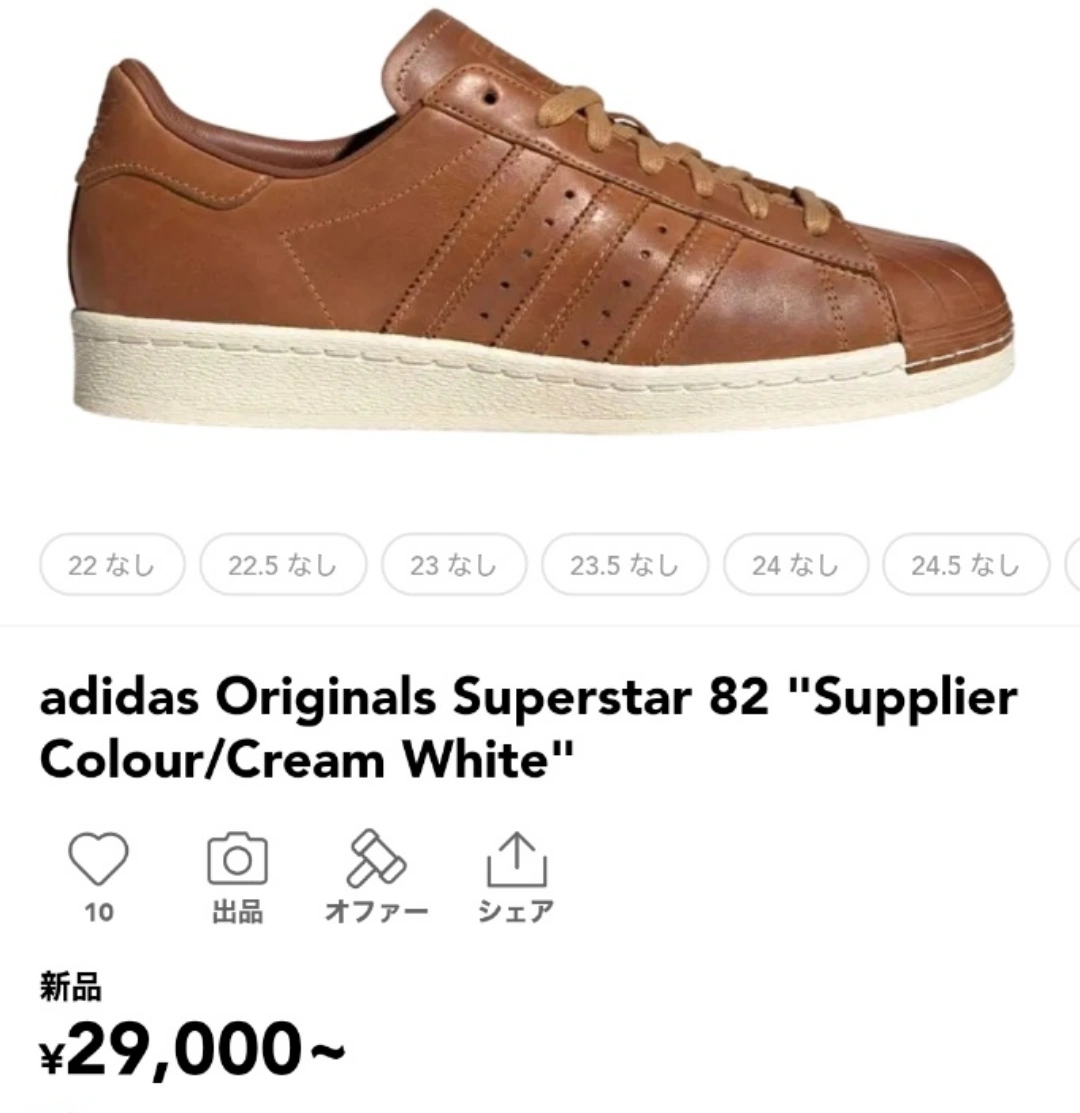1080x1113 pixels.
Task: Tap the シェア share icon
Action: coord(517,859)
